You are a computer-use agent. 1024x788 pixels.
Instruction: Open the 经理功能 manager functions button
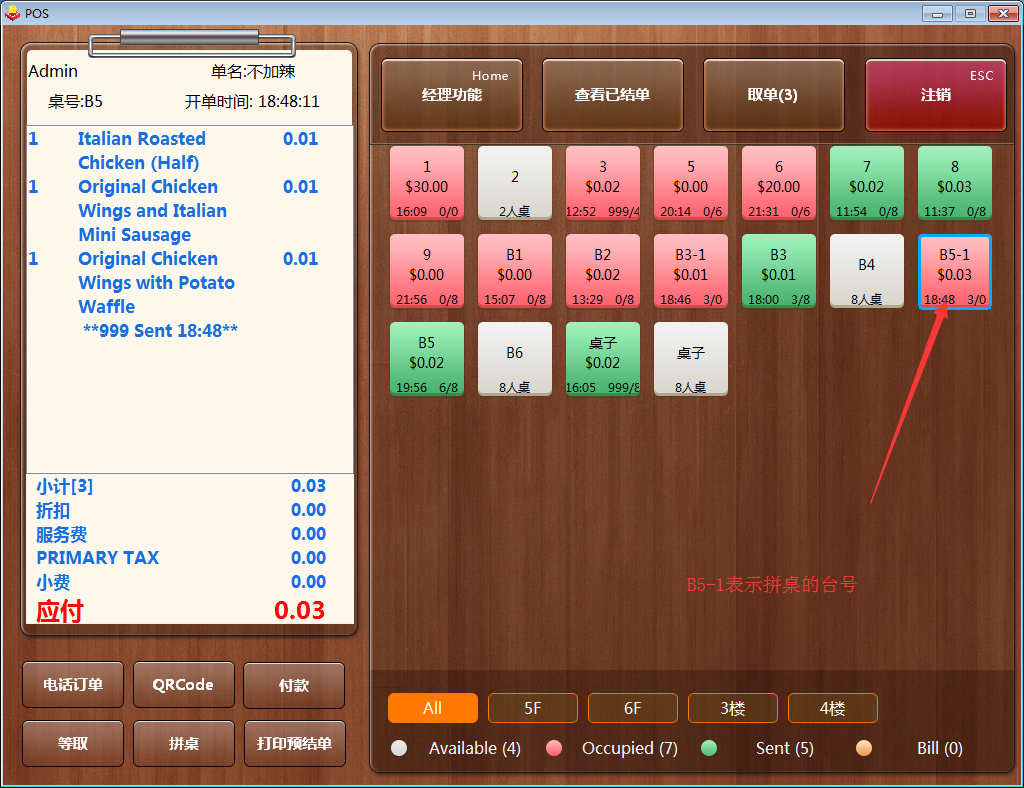click(x=452, y=95)
